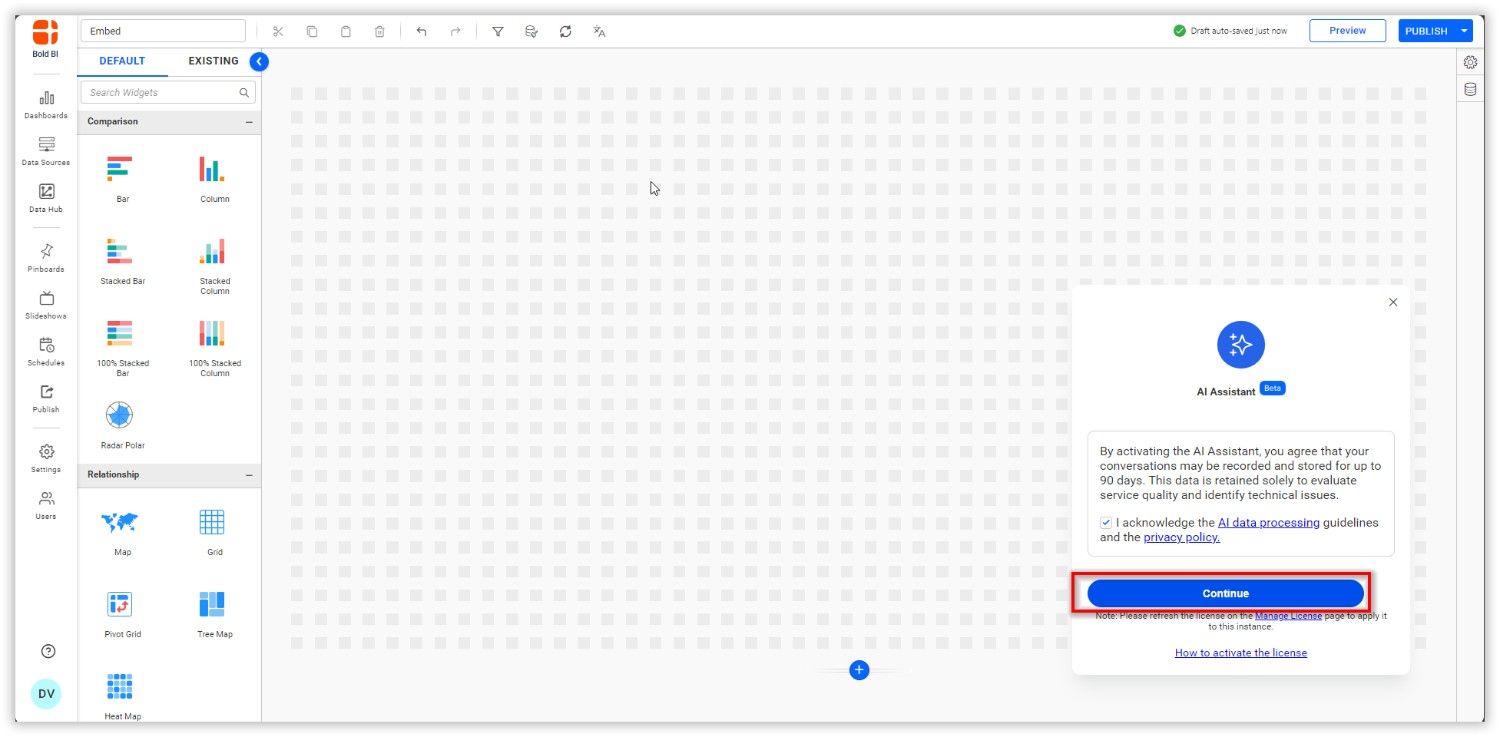
Task: Select the Column chart widget
Action: click(x=214, y=178)
